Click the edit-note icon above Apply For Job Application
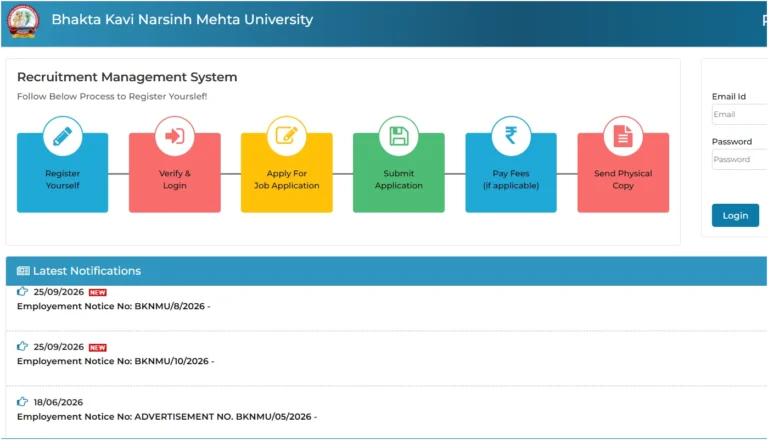 (x=287, y=135)
